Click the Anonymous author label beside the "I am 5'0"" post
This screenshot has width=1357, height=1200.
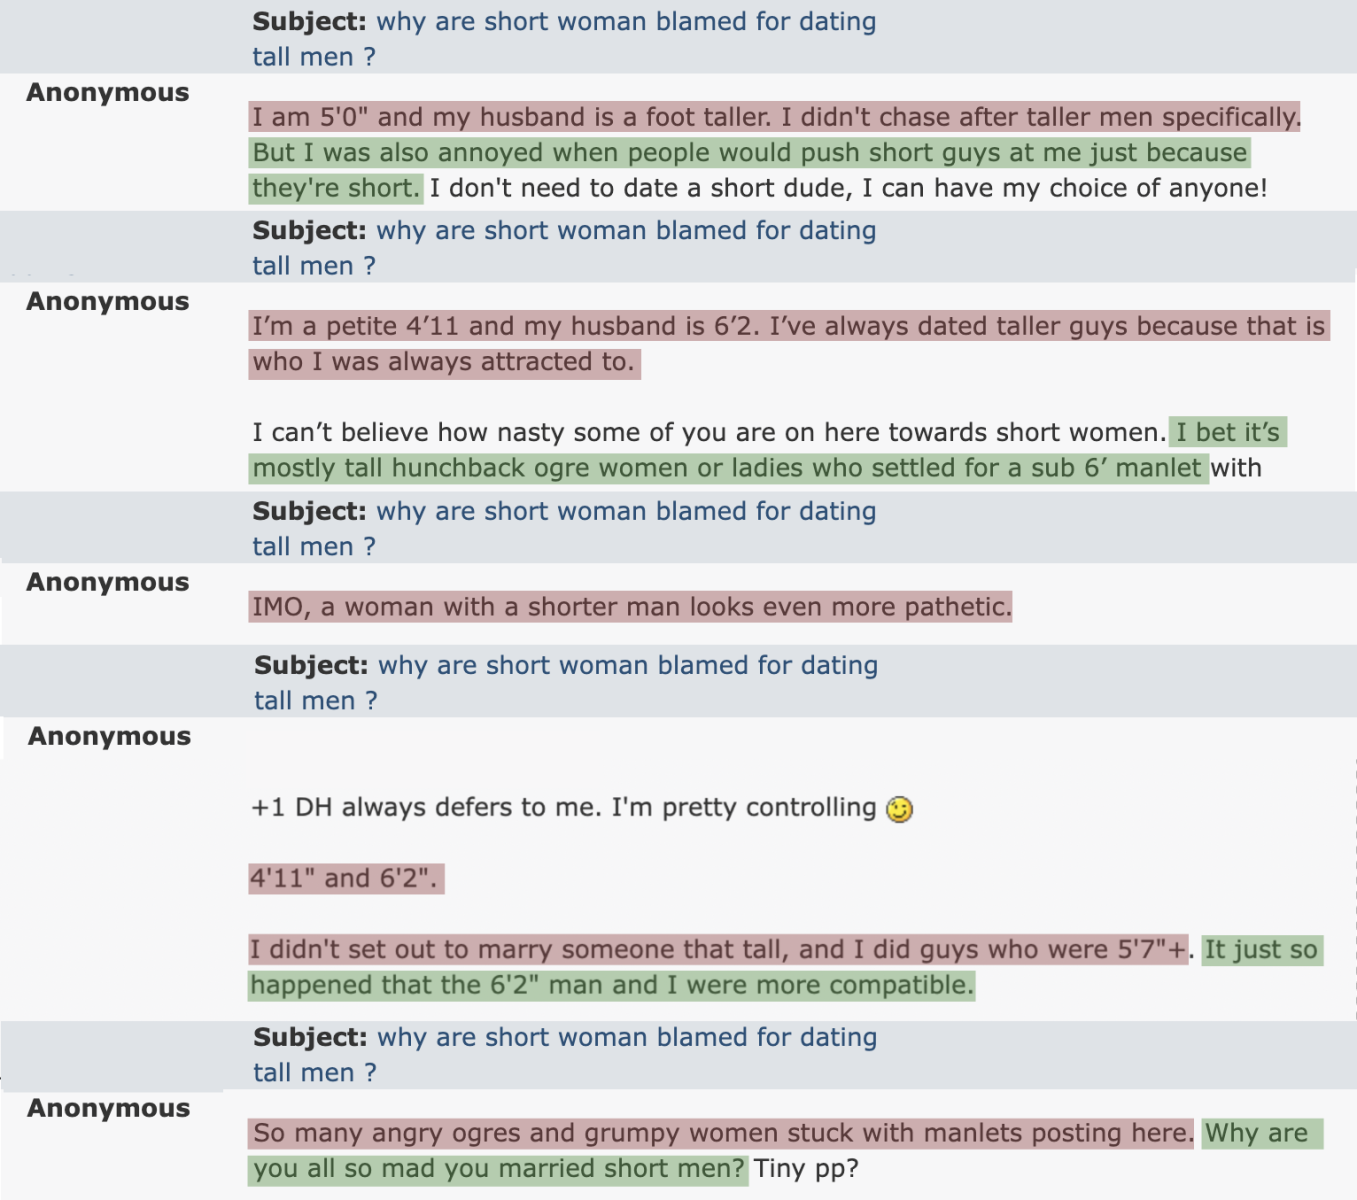tap(108, 93)
